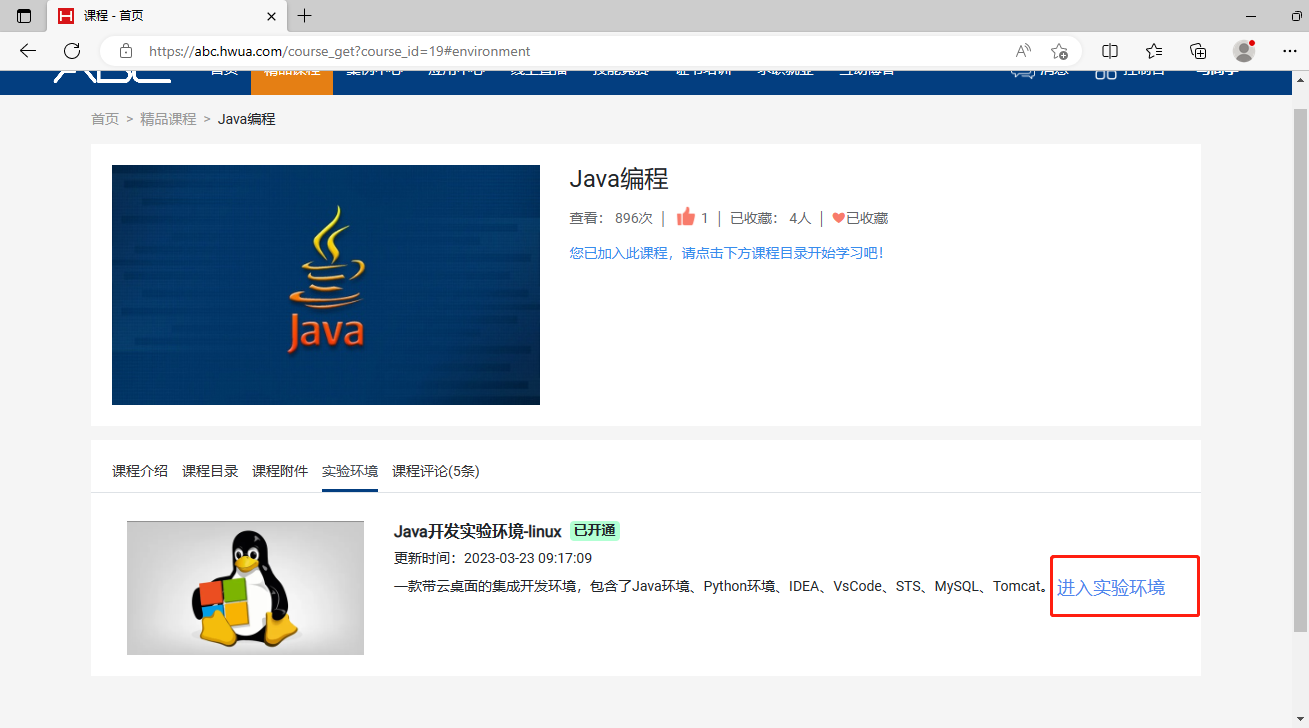This screenshot has height=728, width=1309.
Task: Click the read aloud icon
Action: click(1023, 51)
